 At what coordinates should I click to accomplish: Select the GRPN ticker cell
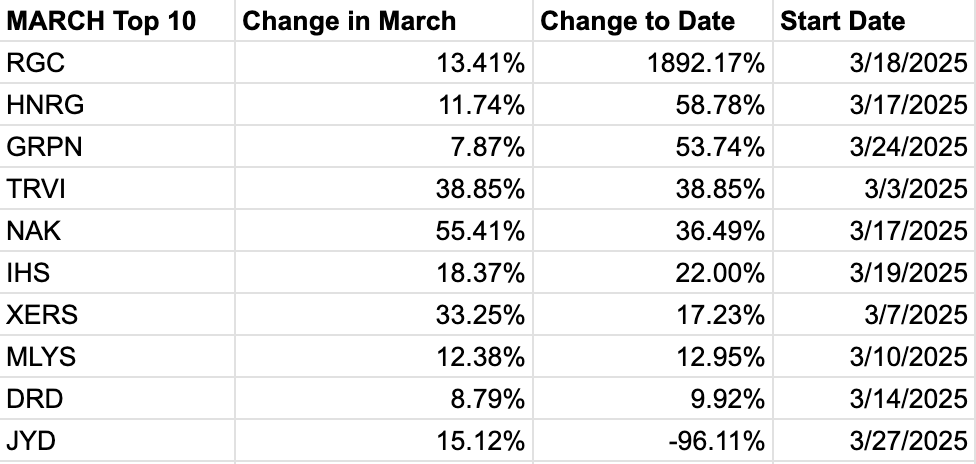click(x=117, y=146)
